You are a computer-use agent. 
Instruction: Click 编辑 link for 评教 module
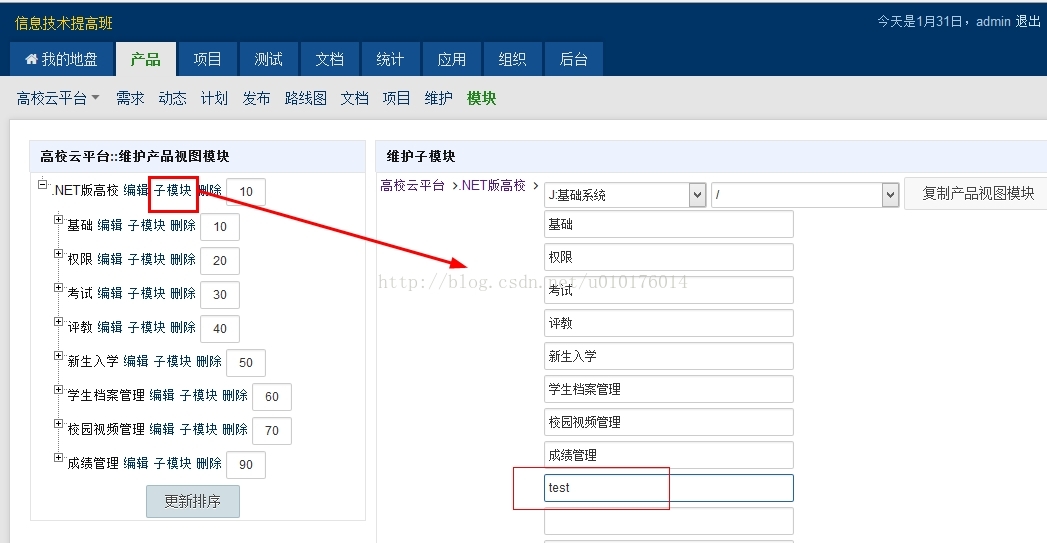pyautogui.click(x=110, y=328)
